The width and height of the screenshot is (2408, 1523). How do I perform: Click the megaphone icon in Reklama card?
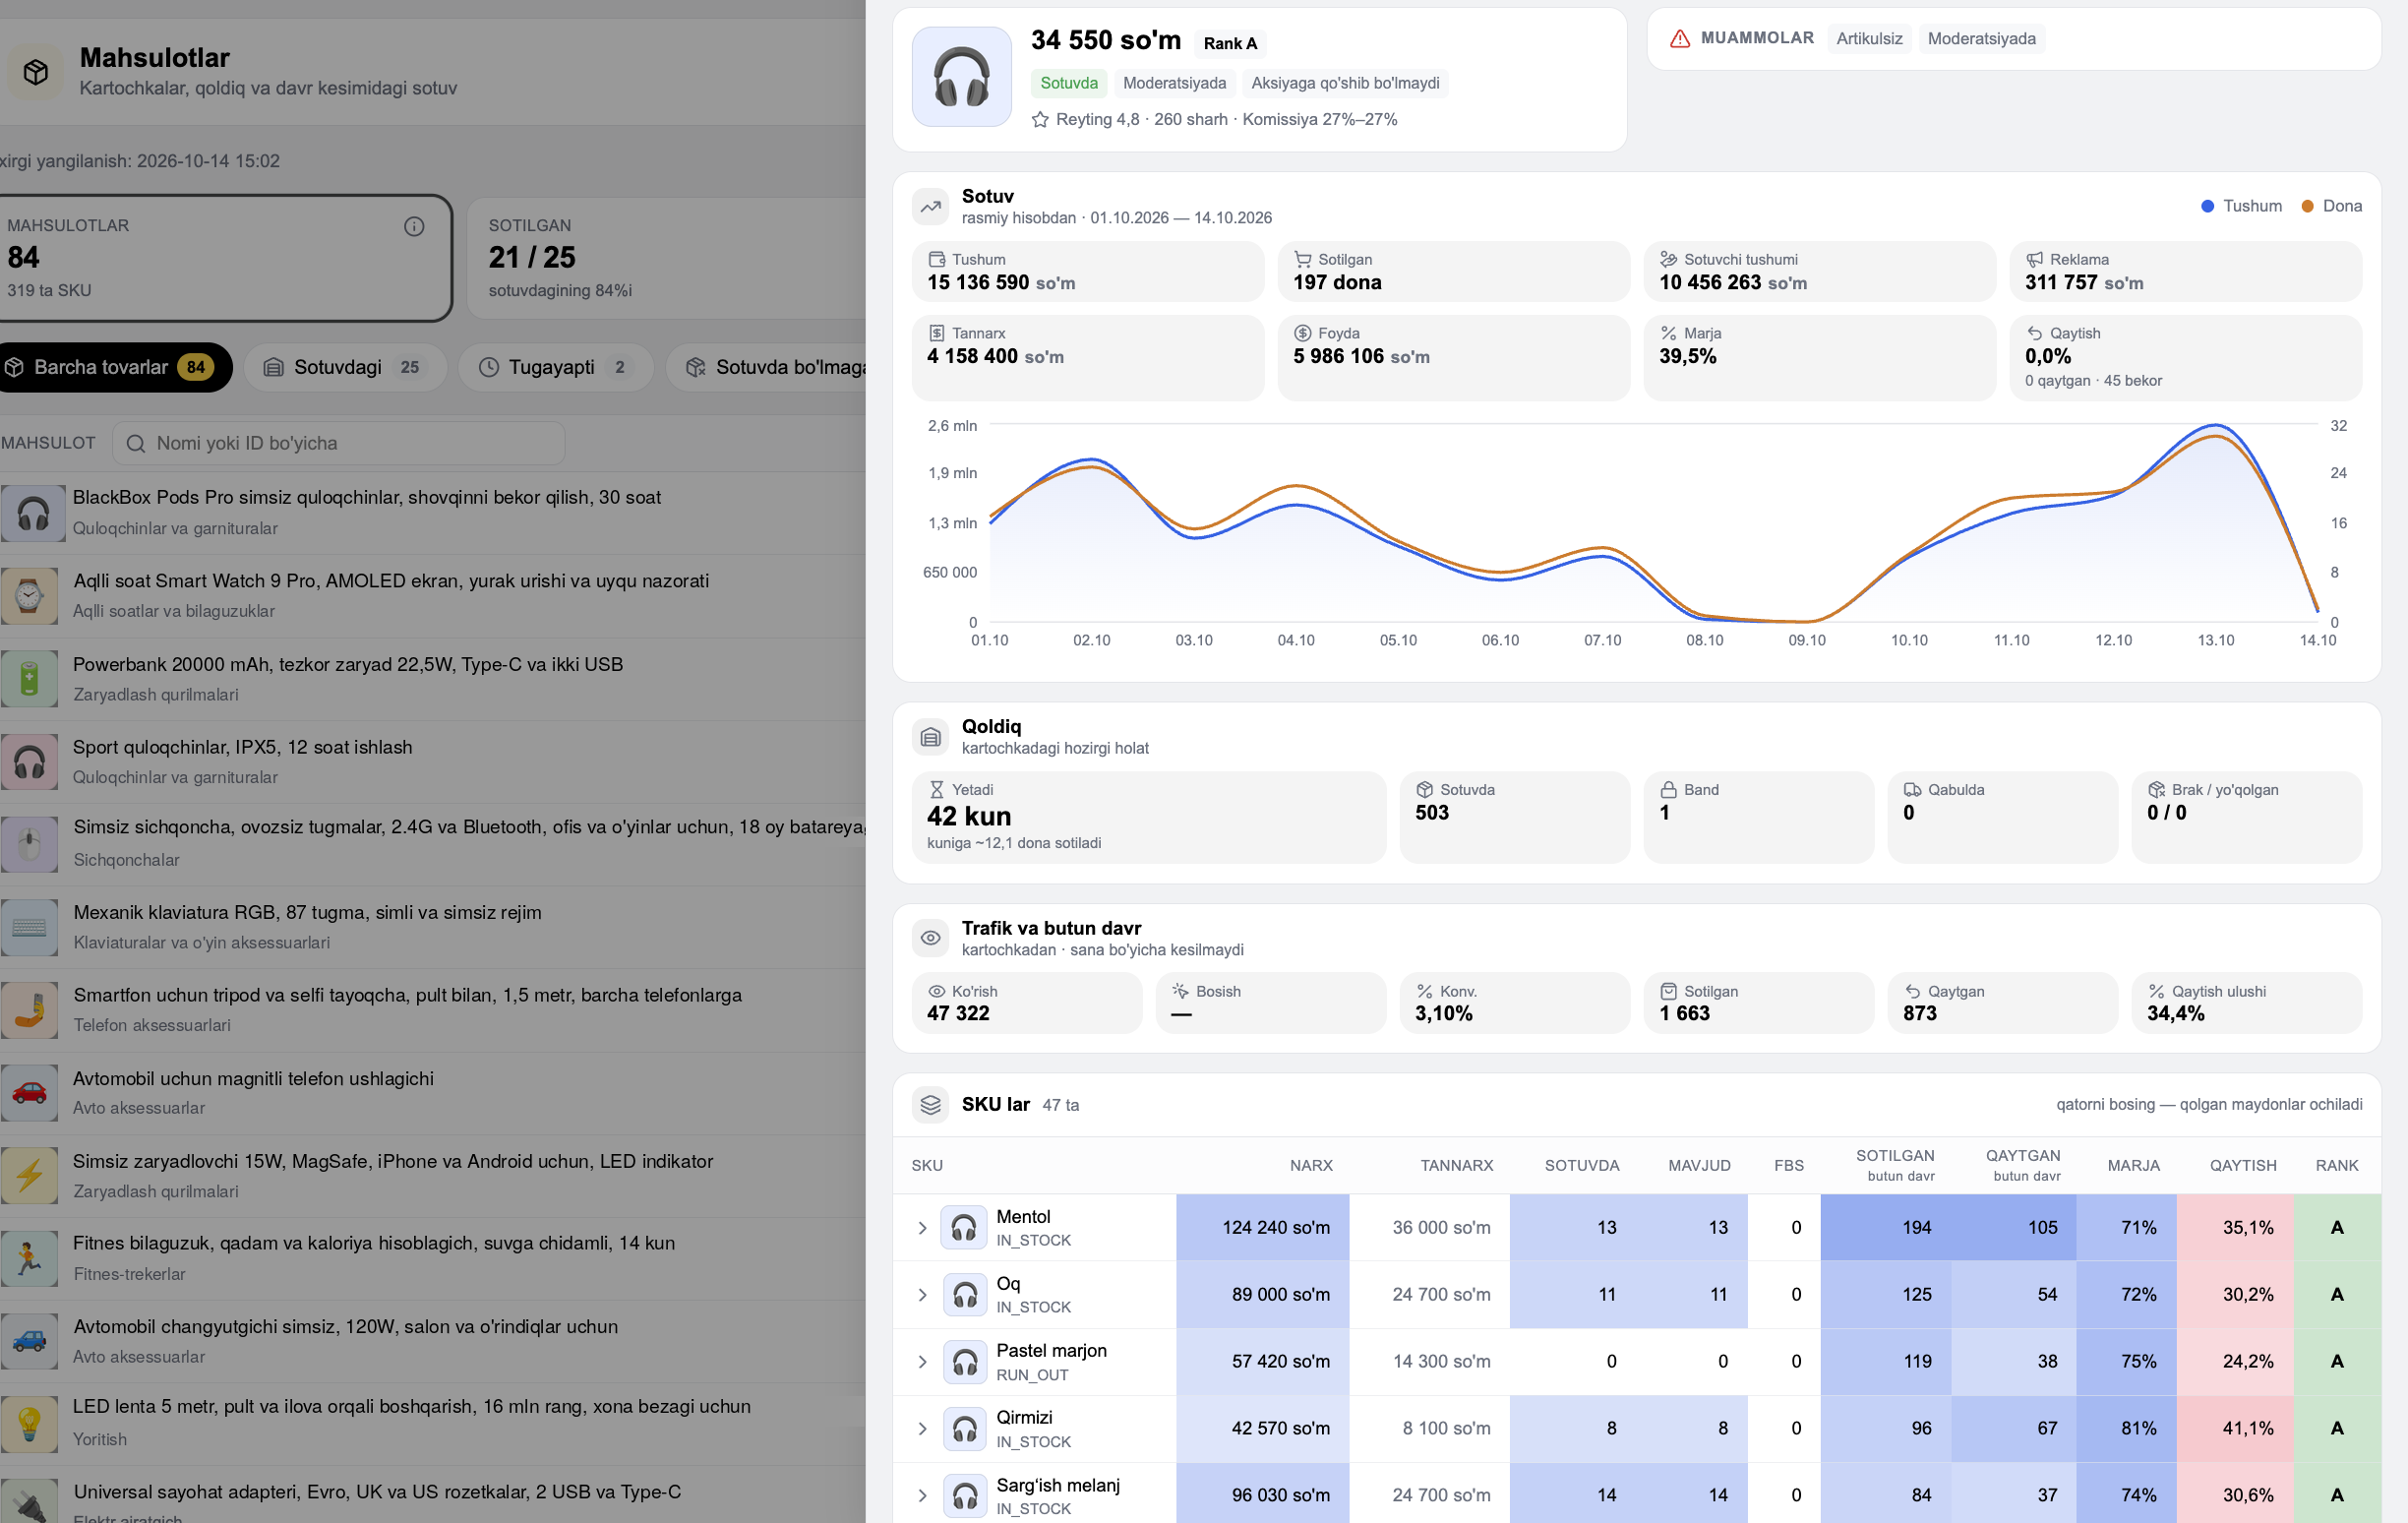click(2035, 260)
